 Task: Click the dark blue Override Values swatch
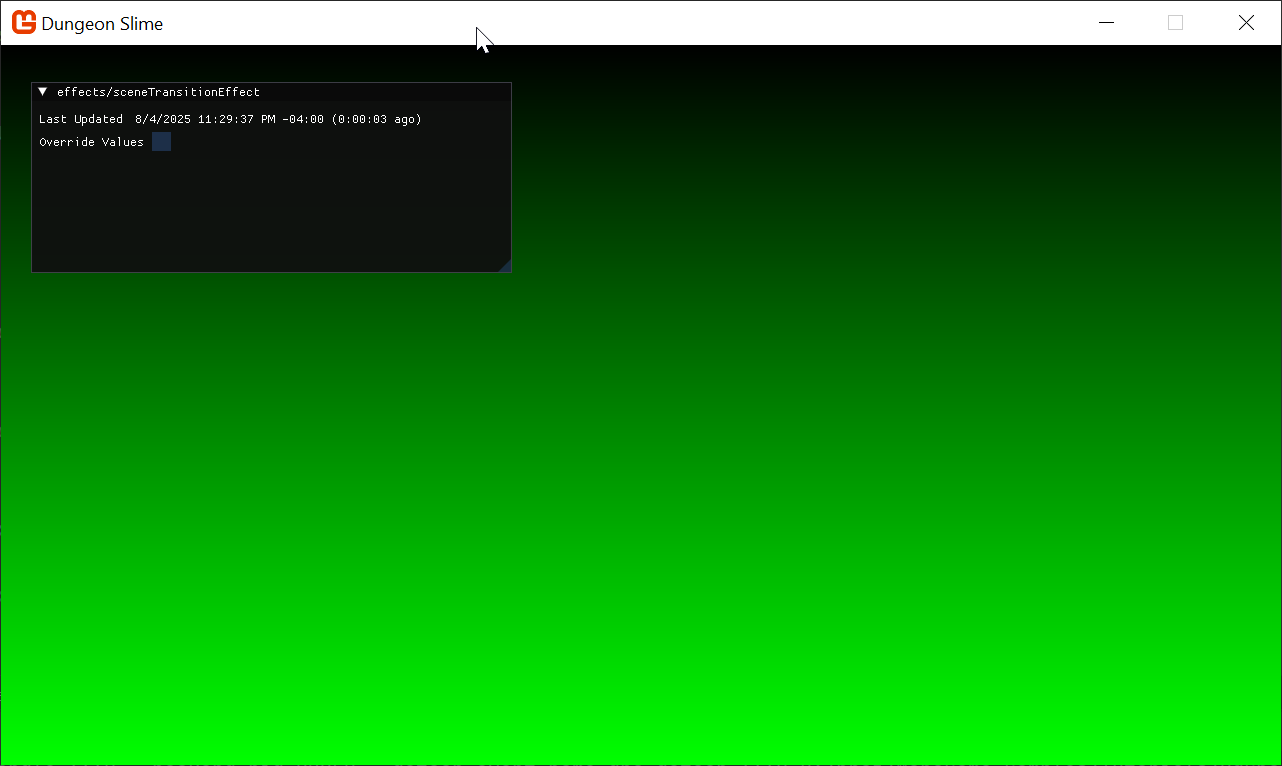(x=161, y=141)
